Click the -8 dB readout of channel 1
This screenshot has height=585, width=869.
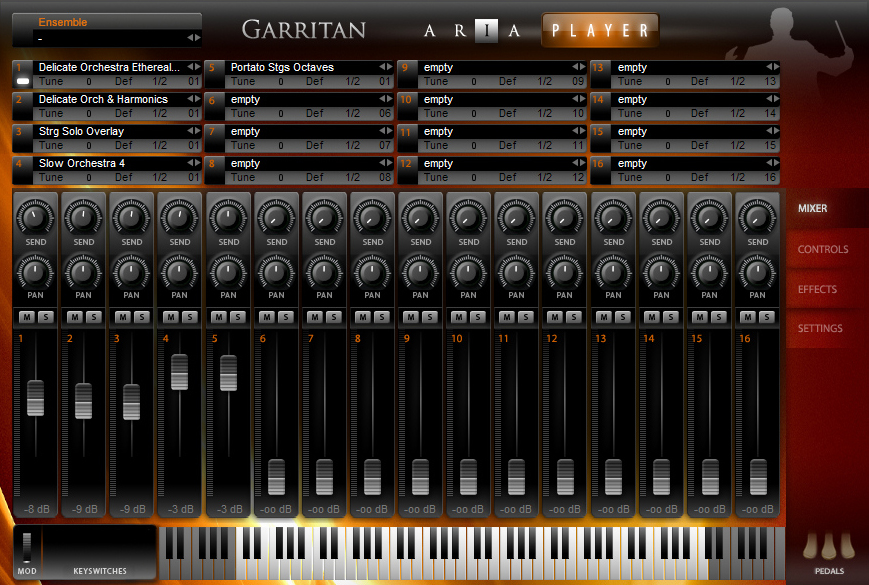coord(37,509)
